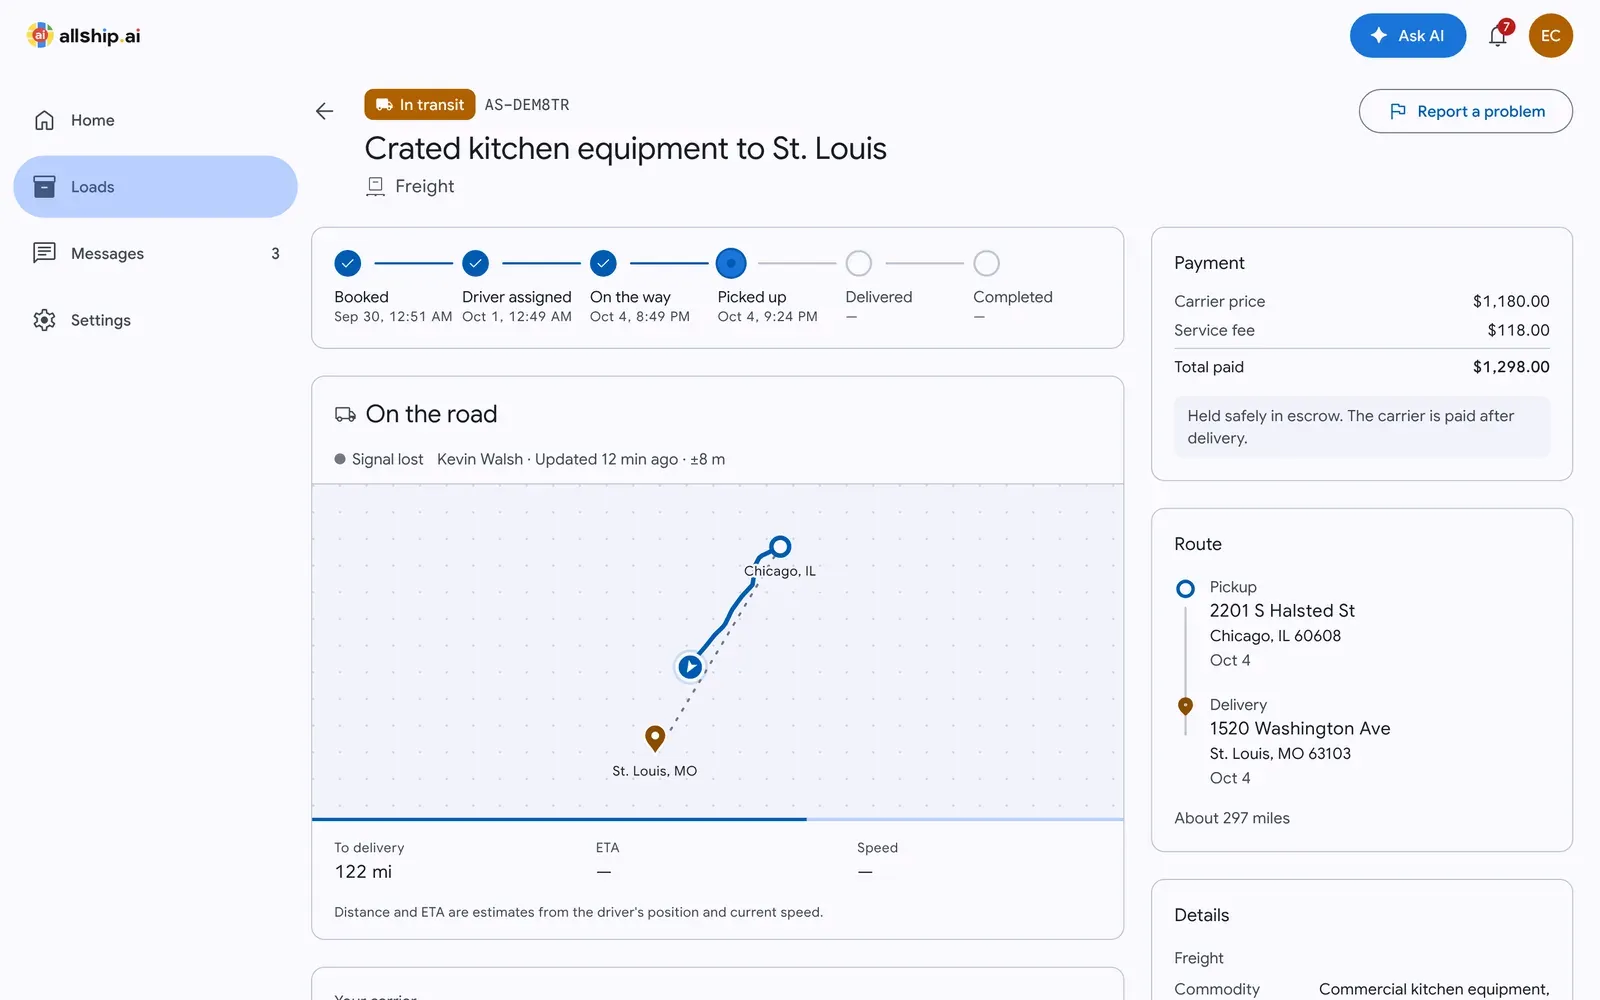Click the Messages unread count 3
Viewport: 1600px width, 1000px height.
pos(275,254)
